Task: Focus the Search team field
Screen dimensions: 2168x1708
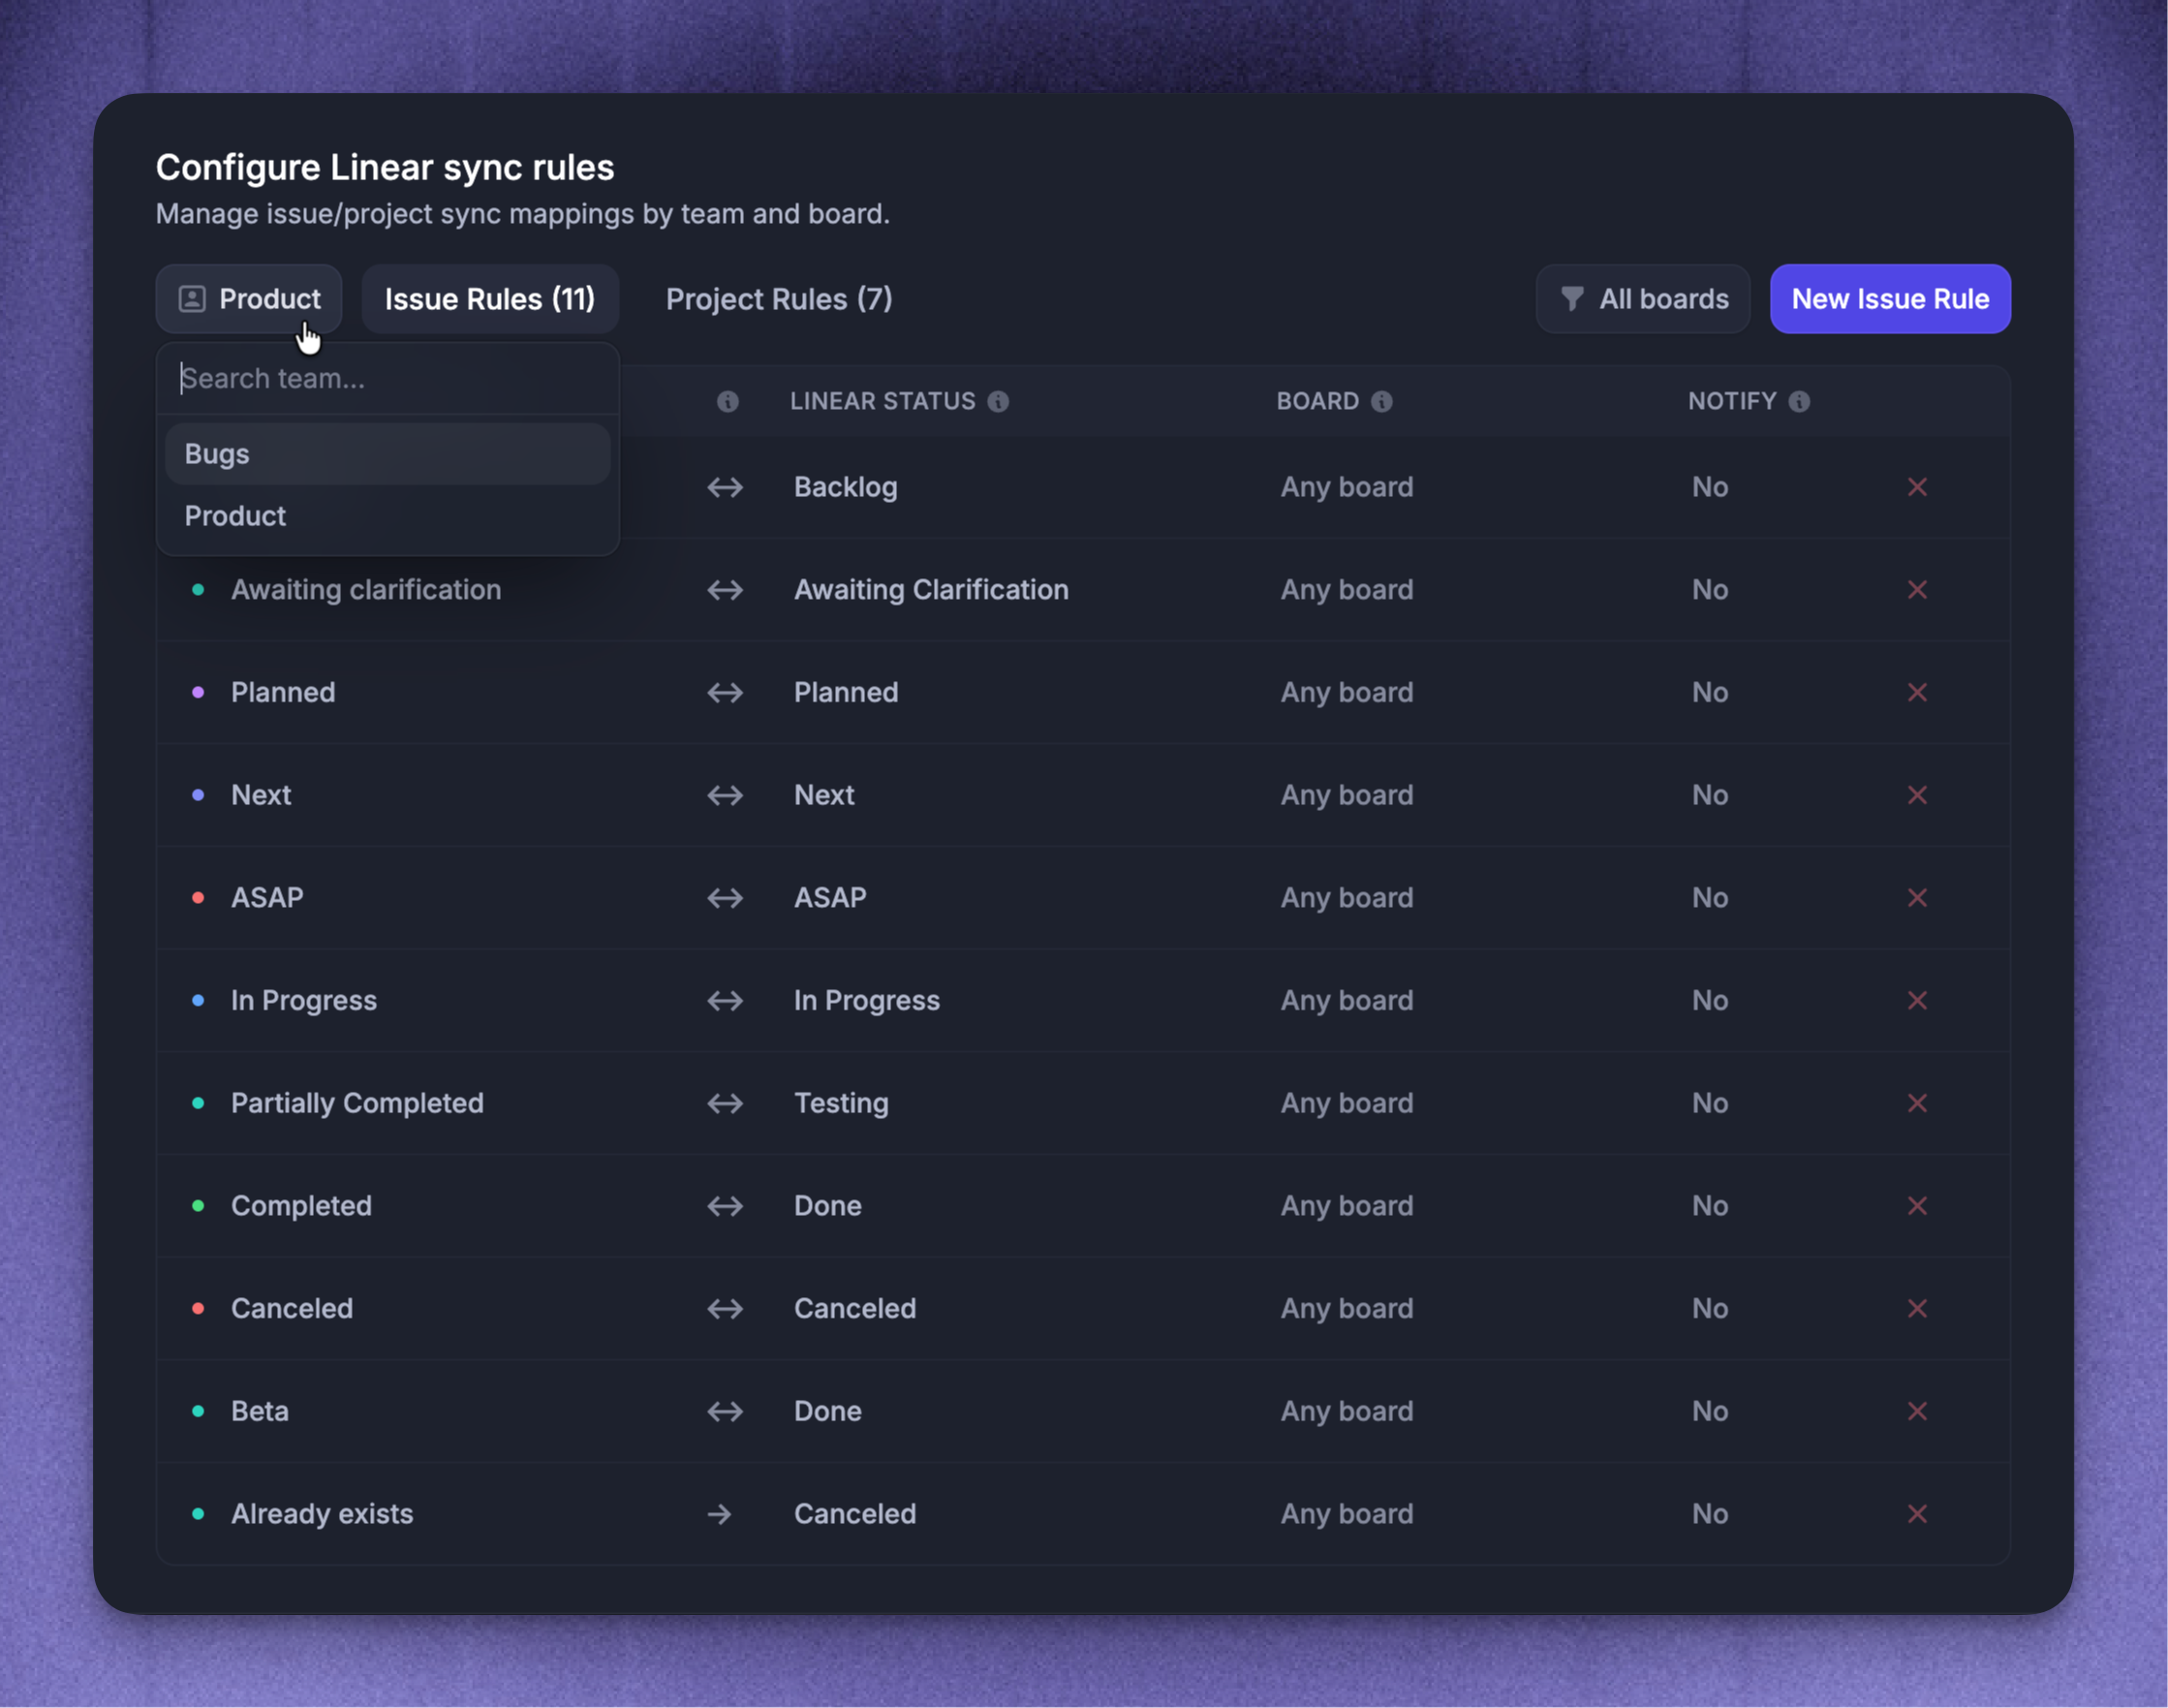Action: point(388,379)
